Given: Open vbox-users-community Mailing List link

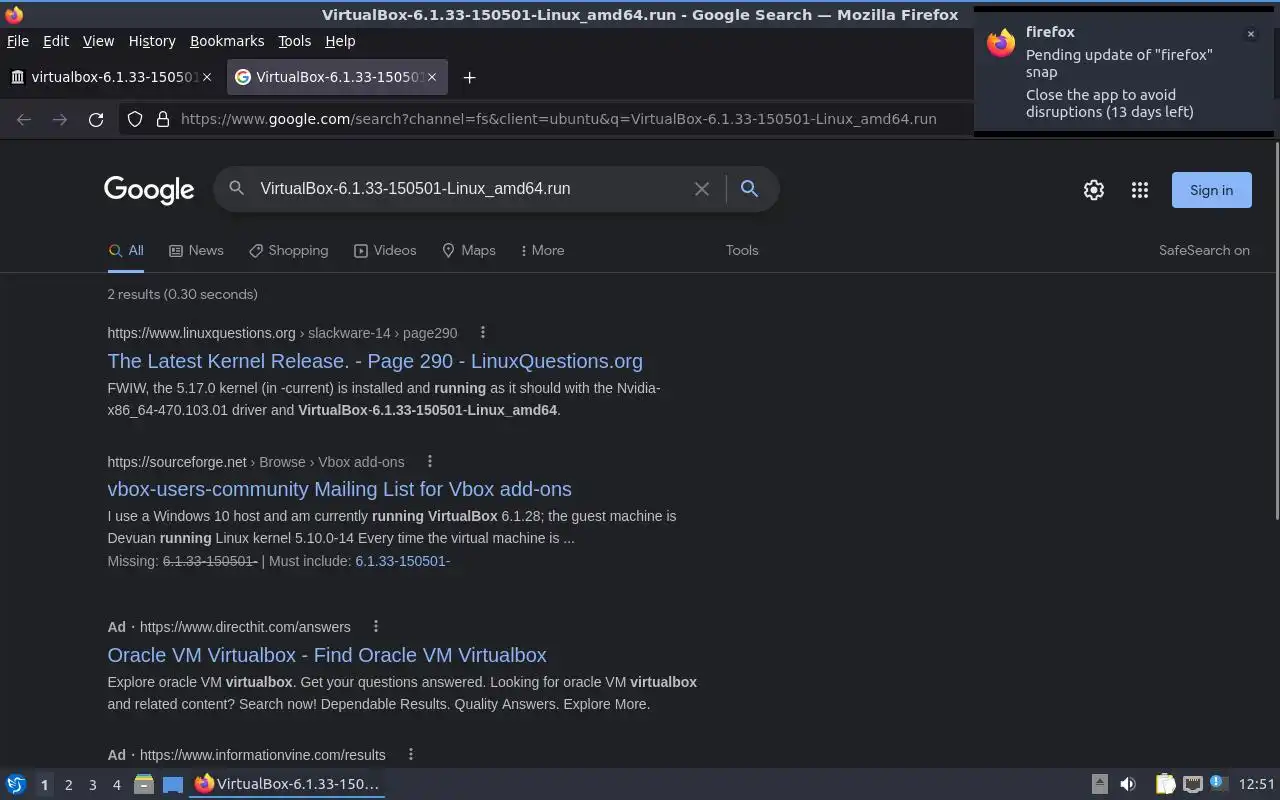Looking at the screenshot, I should (340, 489).
